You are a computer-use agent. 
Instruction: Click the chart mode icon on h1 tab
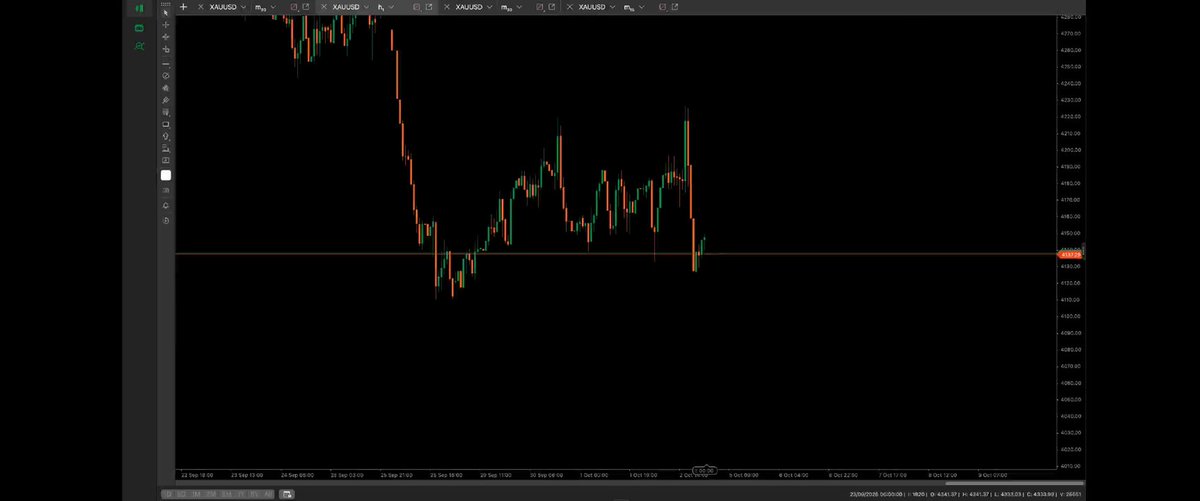pos(417,7)
